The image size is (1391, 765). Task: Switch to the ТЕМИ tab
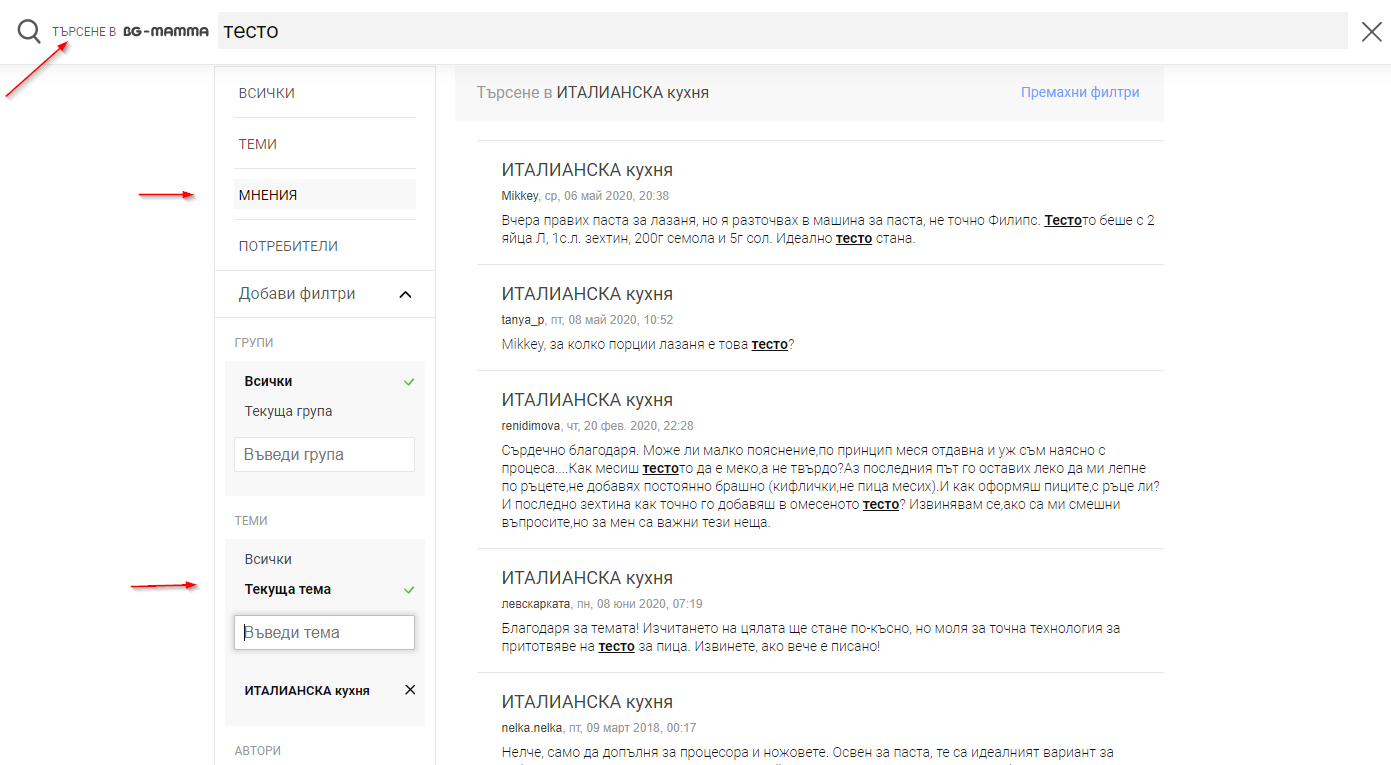pos(257,144)
